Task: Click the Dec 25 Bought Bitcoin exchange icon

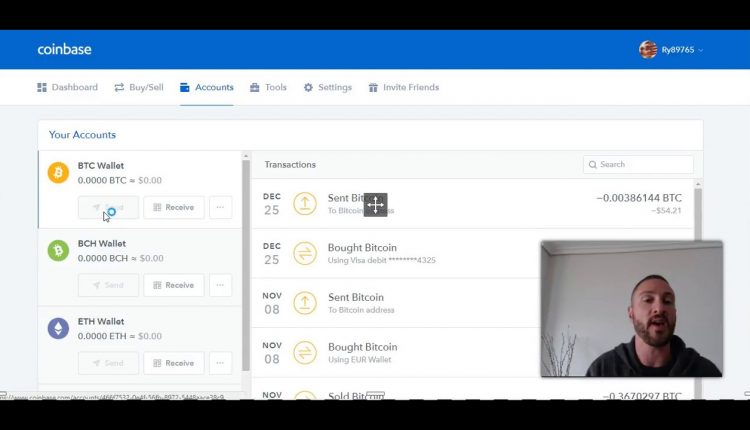Action: coord(305,254)
